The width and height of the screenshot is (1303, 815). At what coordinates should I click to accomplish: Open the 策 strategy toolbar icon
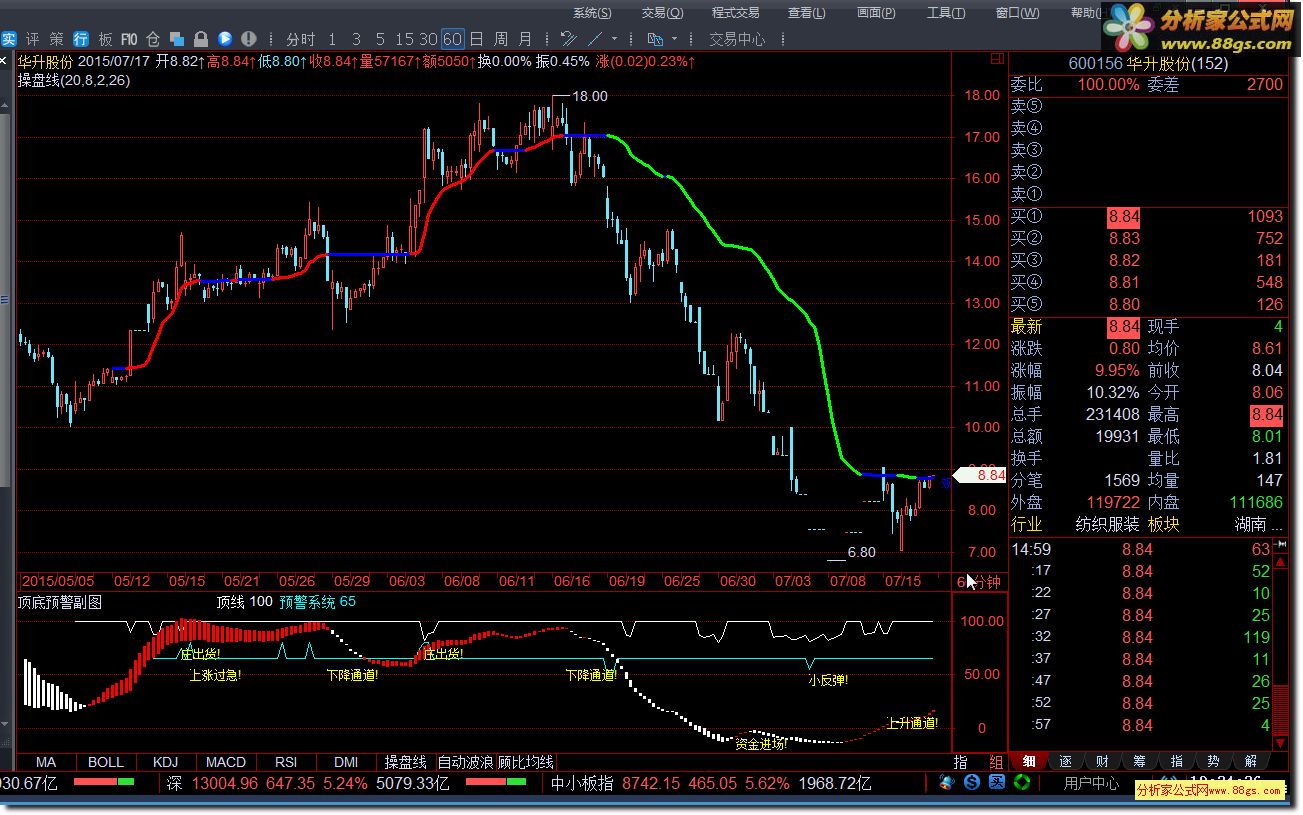(x=57, y=39)
